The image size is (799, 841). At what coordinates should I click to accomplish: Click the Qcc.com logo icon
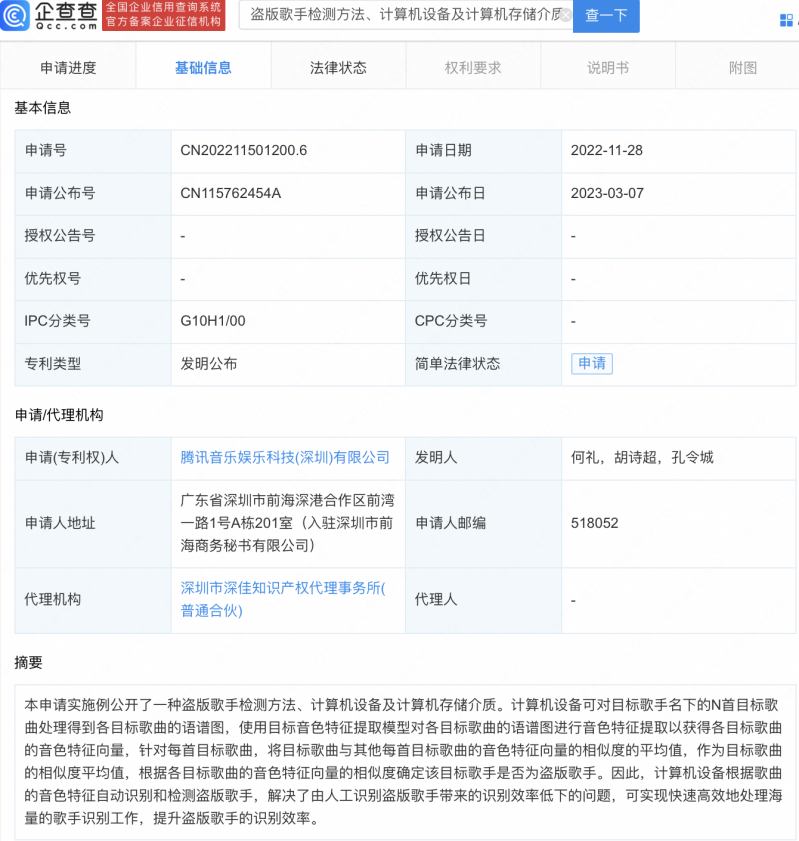click(14, 15)
